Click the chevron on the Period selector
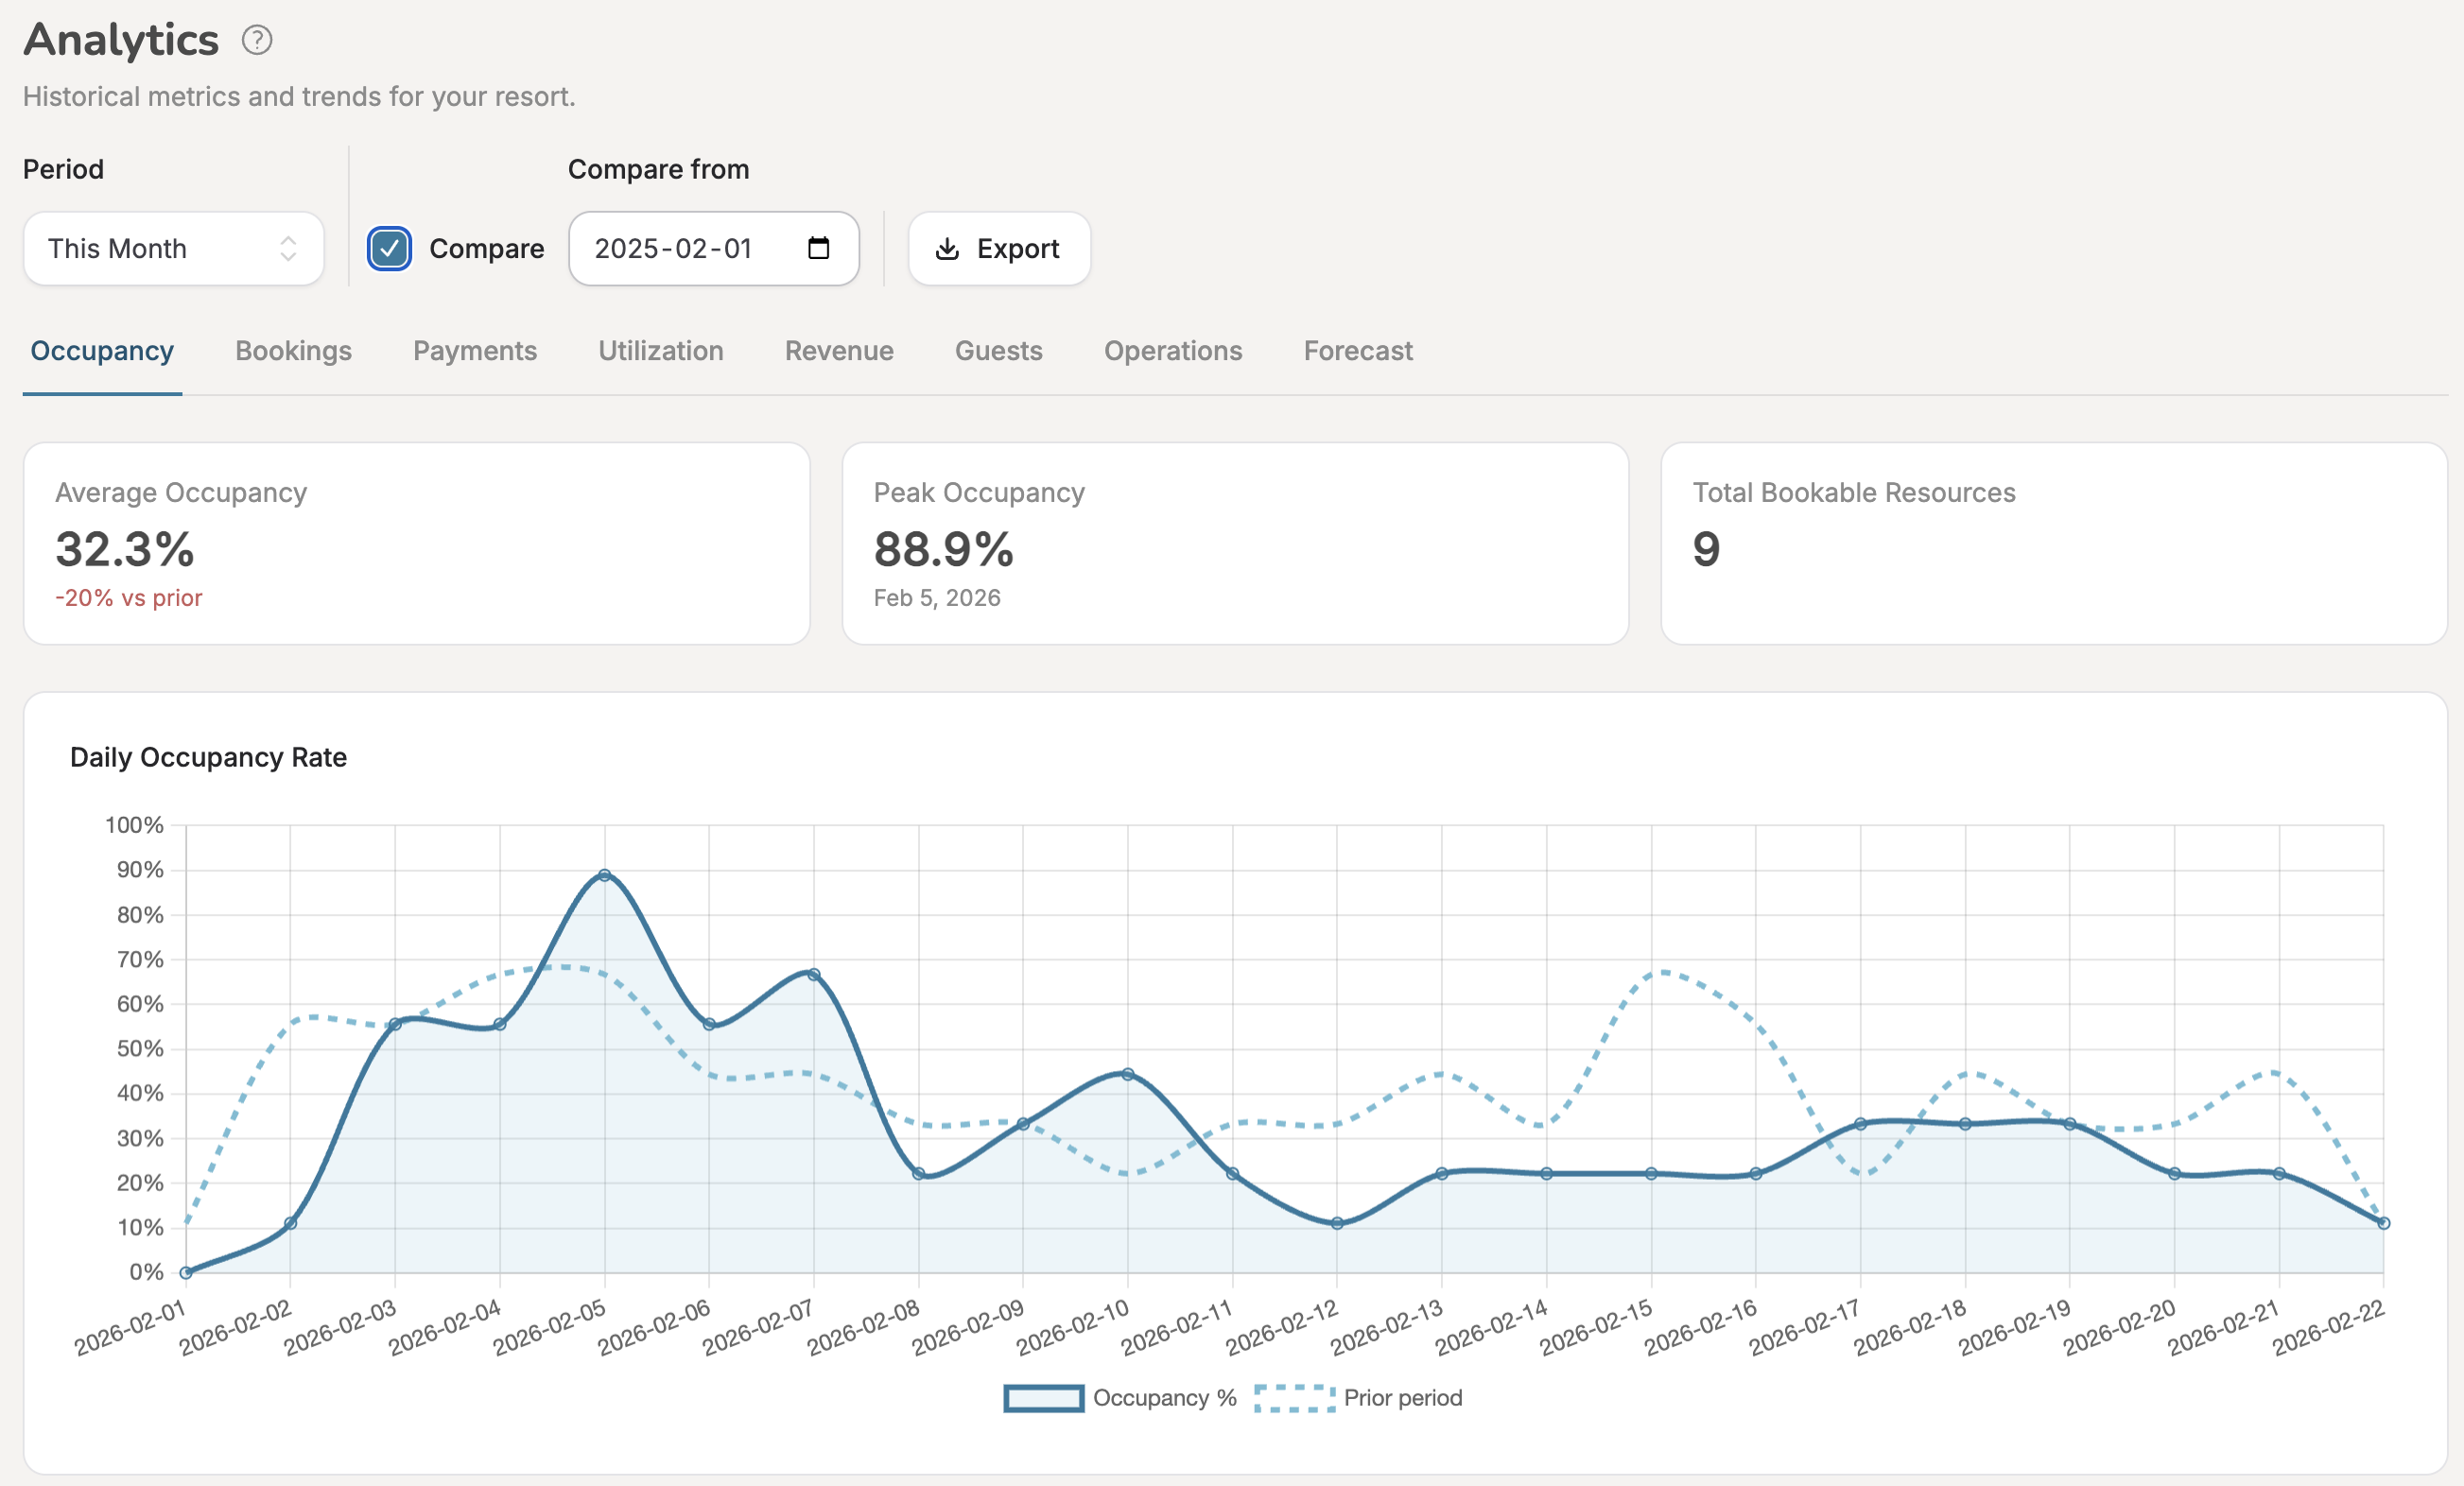Image resolution: width=2464 pixels, height=1486 pixels. point(288,249)
